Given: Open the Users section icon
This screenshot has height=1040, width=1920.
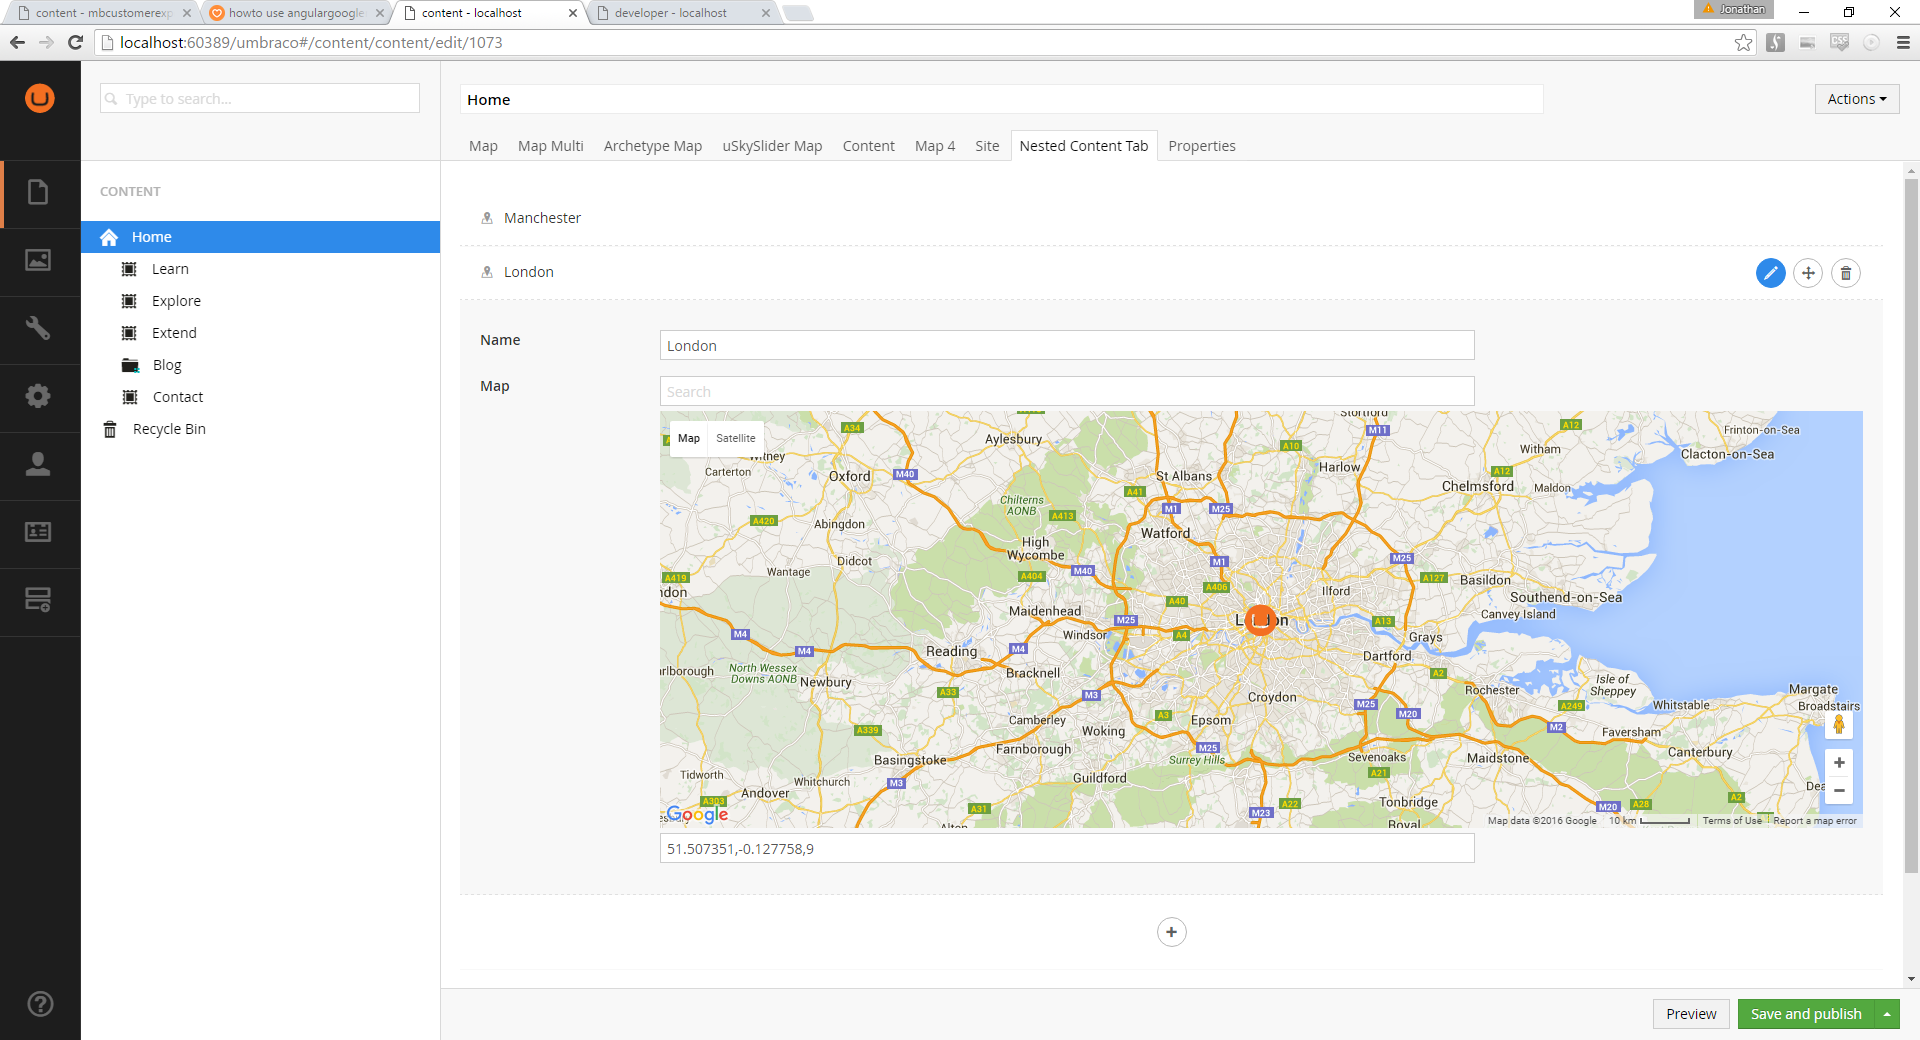Looking at the screenshot, I should coord(38,464).
